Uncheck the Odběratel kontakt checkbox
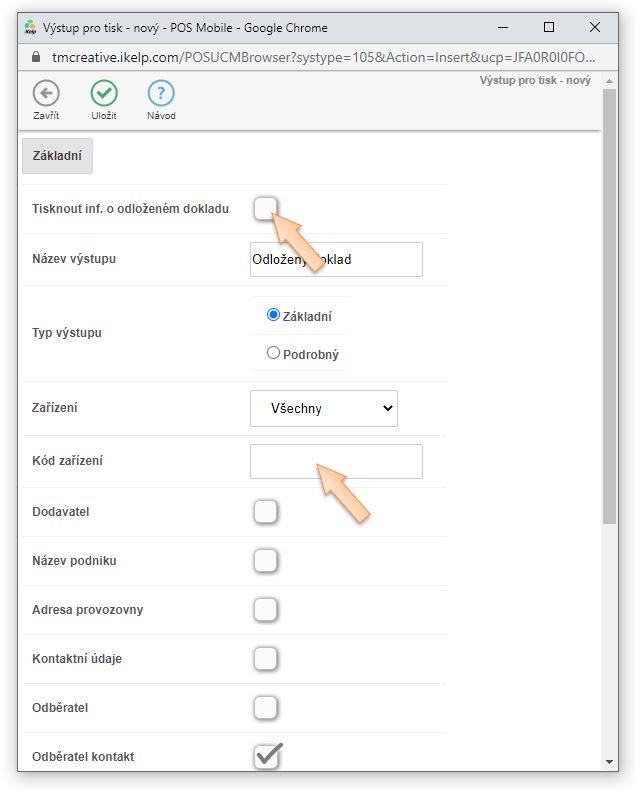 click(x=266, y=757)
